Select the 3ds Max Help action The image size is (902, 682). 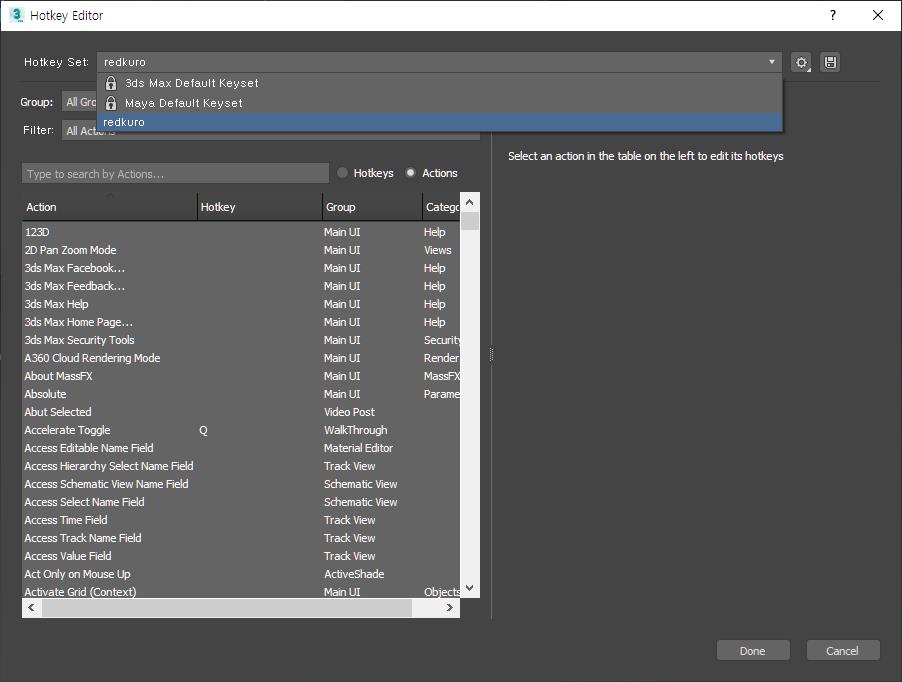point(241,304)
